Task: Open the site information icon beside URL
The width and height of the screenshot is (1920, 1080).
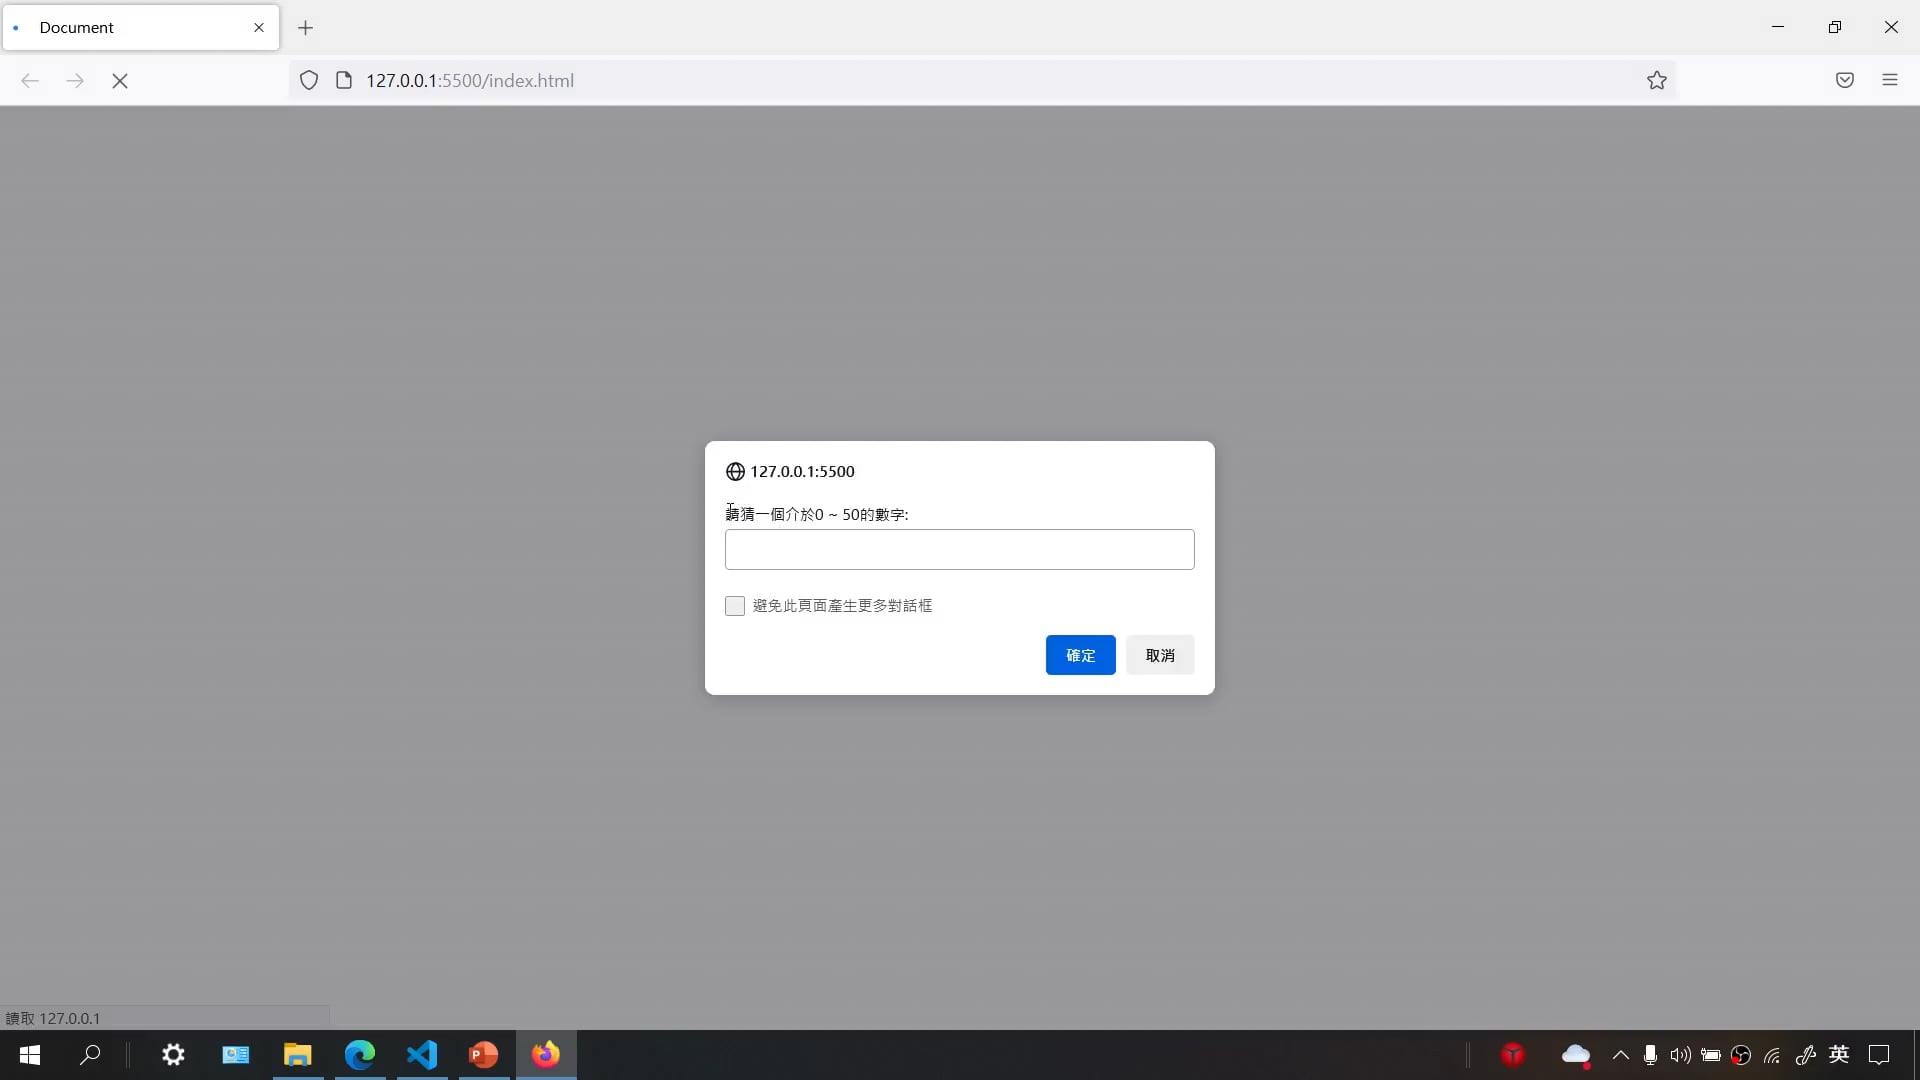Action: pos(343,80)
